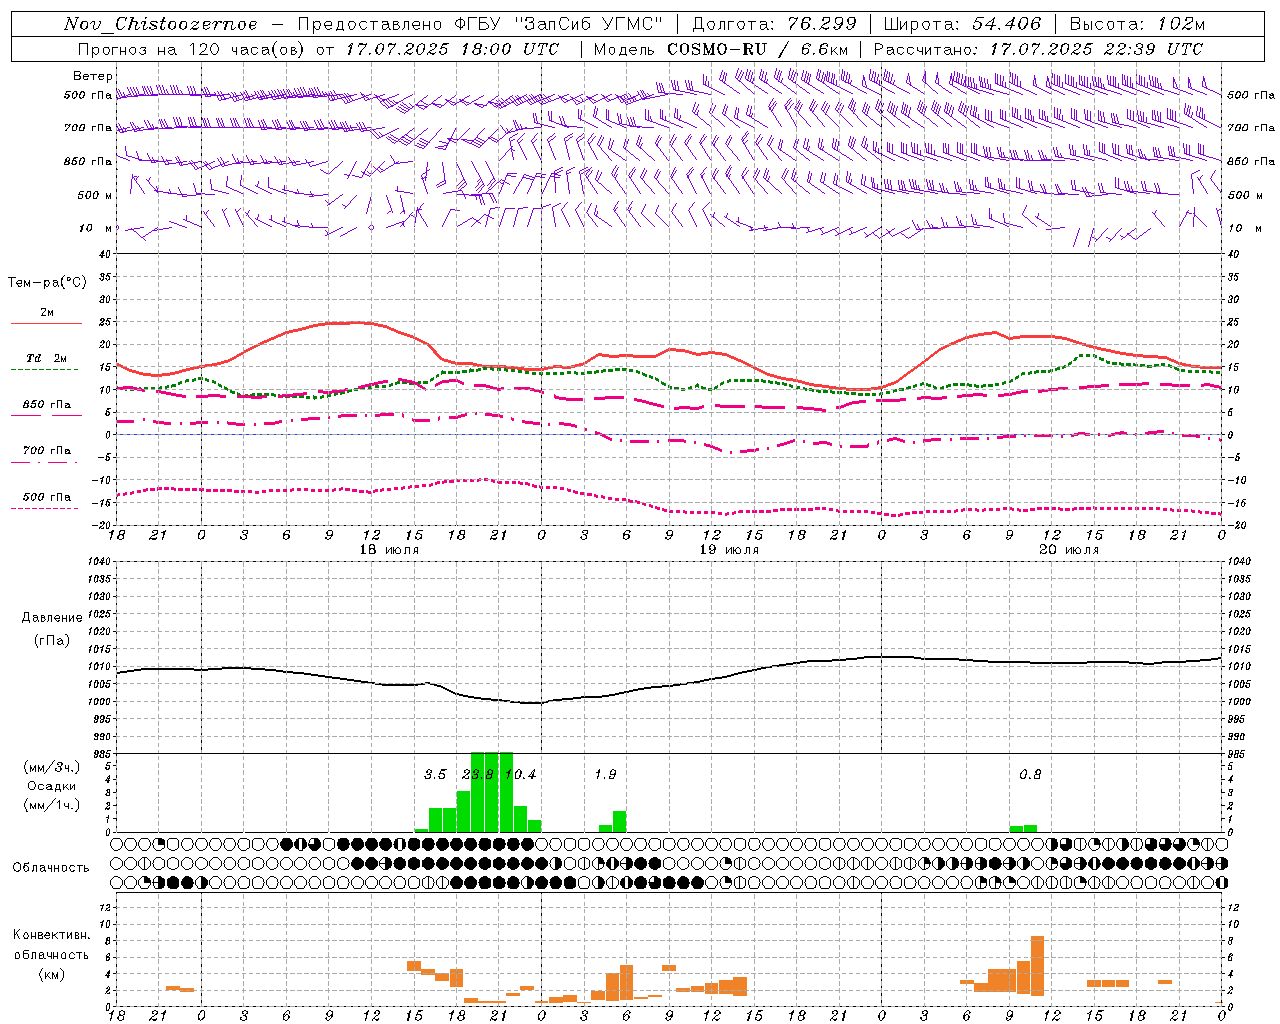1280x1024 pixels.
Task: Click the (мм/1ч.) units label
Action: coord(52,805)
